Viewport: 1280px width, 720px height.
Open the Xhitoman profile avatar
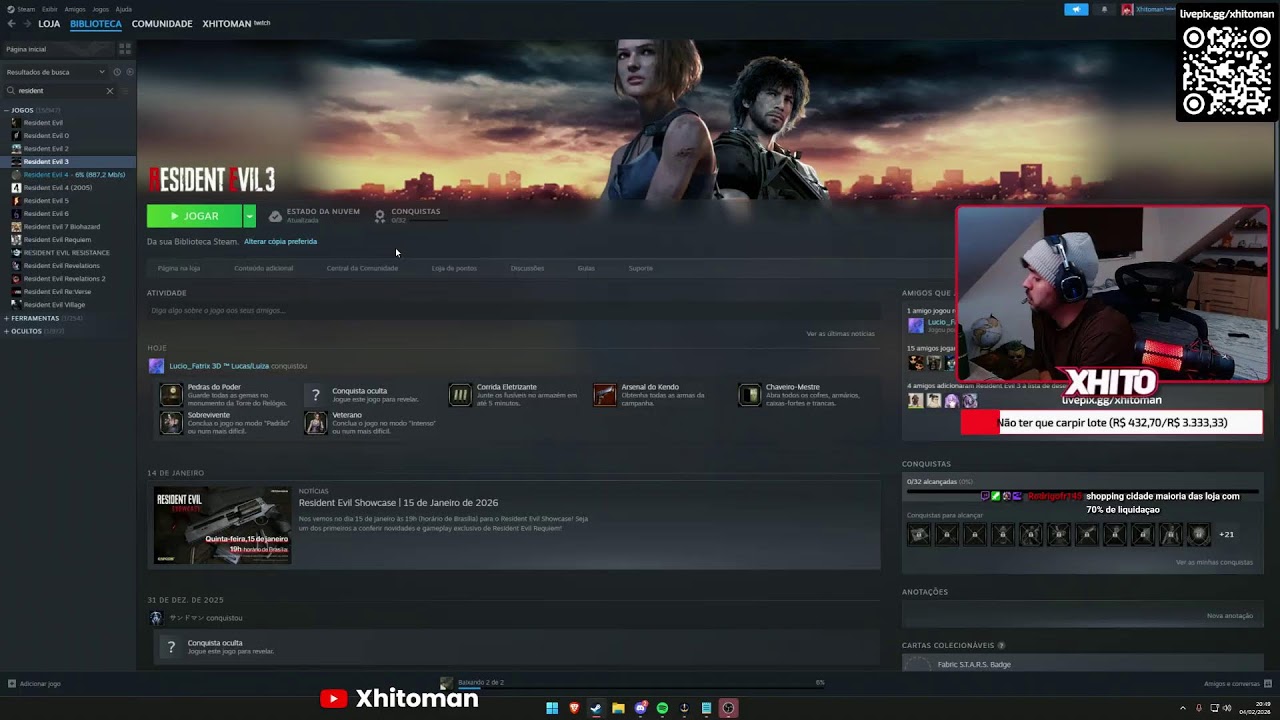[1127, 10]
